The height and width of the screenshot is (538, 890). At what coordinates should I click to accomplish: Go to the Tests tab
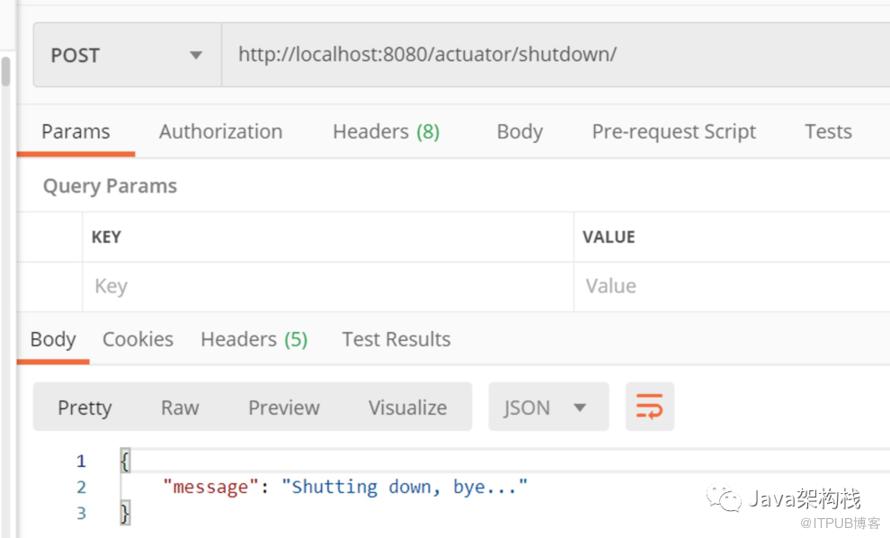[828, 132]
